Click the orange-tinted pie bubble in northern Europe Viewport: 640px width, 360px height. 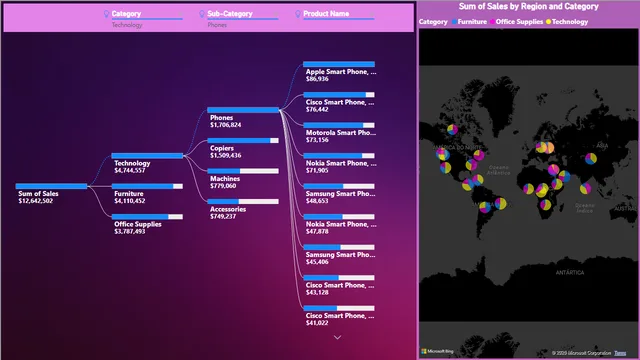pos(549,147)
